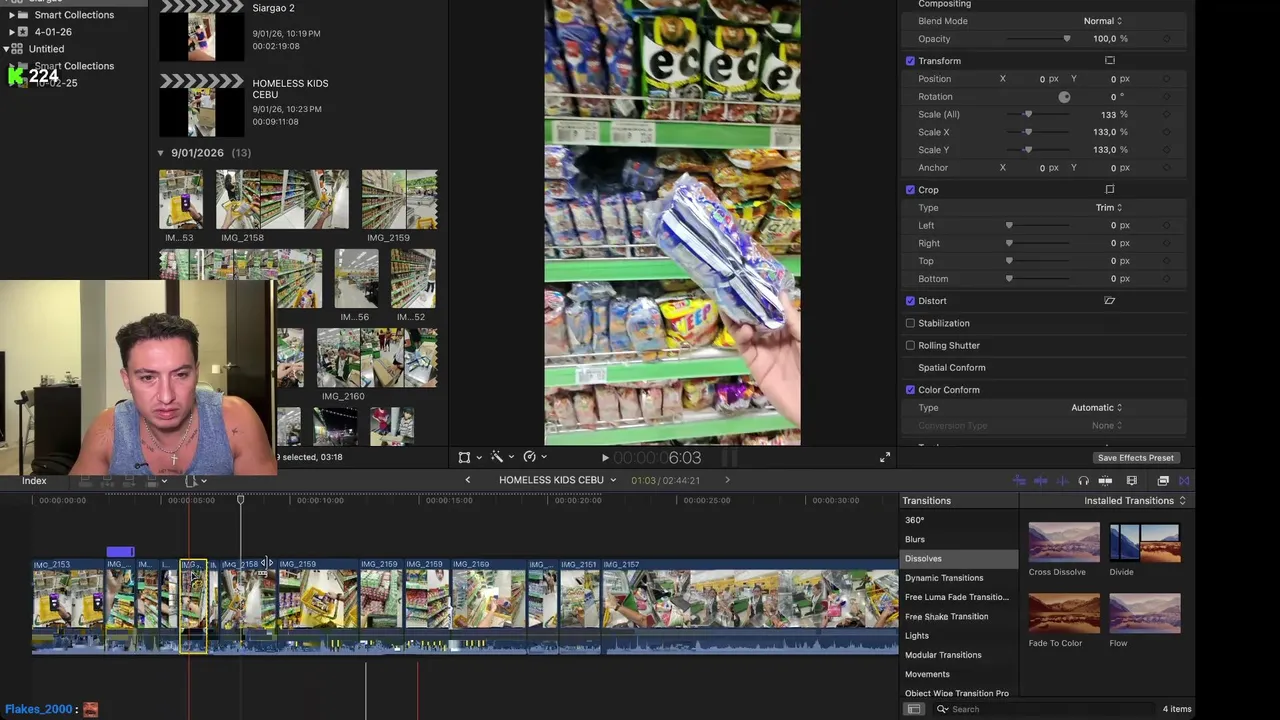
Task: Collapse the Untitled library
Action: (7, 49)
